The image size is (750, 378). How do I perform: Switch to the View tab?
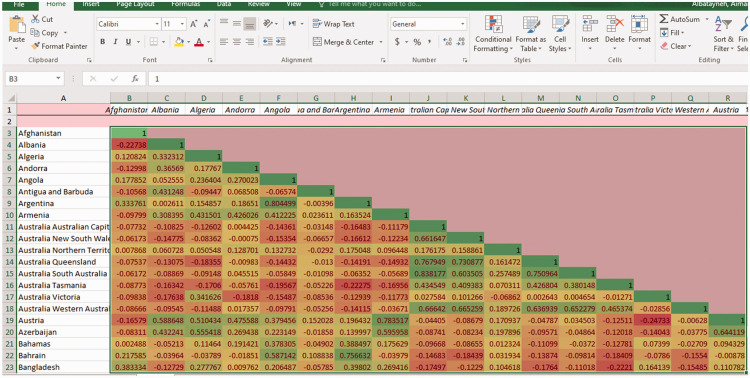(x=294, y=4)
